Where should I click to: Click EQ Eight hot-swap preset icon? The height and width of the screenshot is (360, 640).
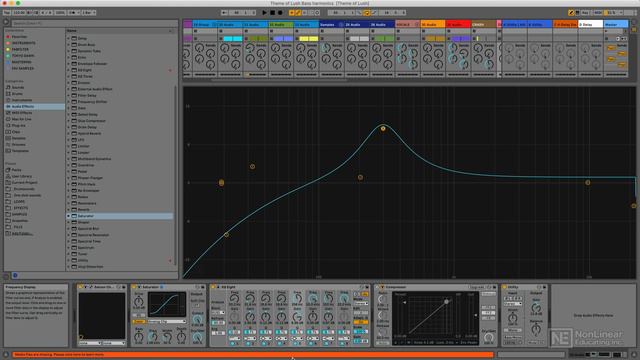coord(362,287)
